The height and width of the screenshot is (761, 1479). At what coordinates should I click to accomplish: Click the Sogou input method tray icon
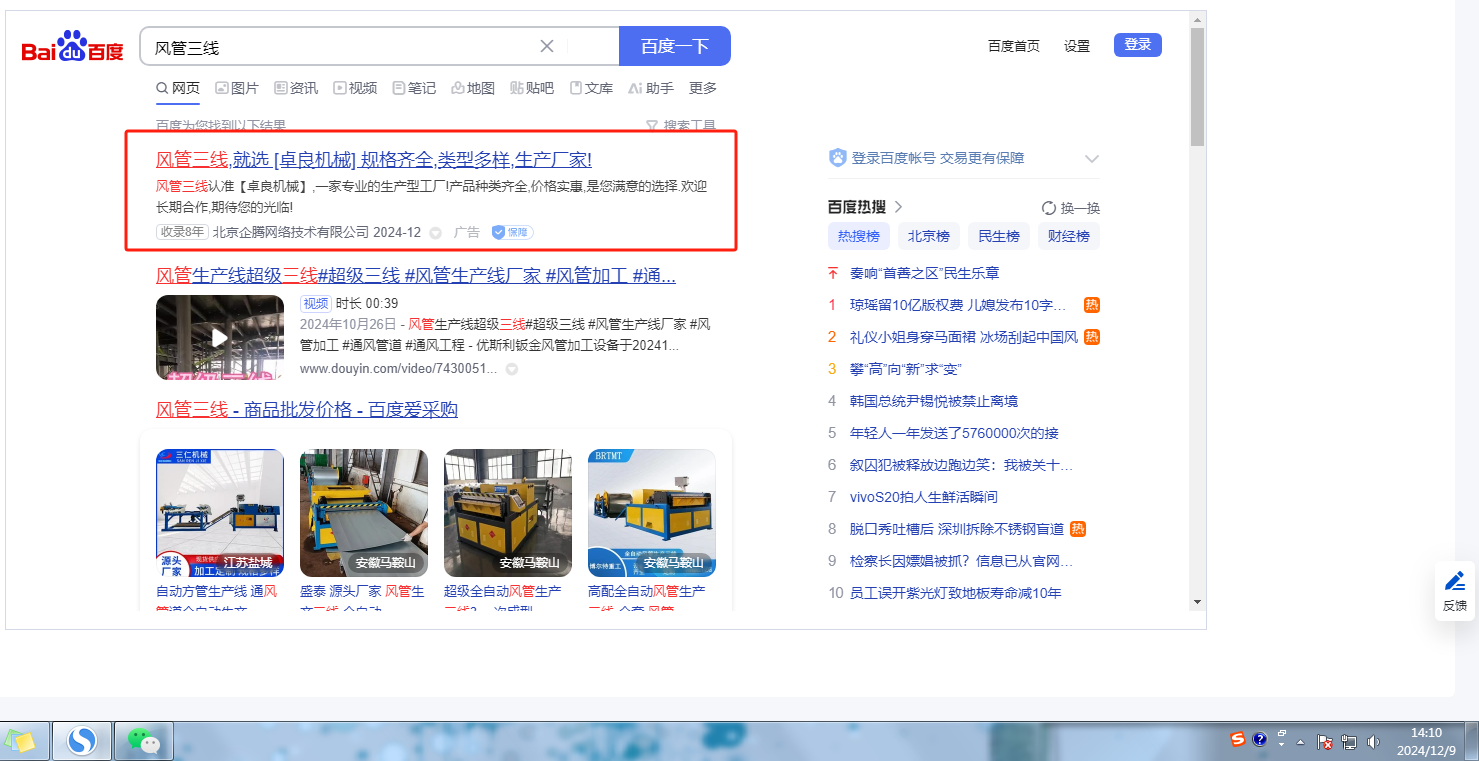tap(1238, 740)
